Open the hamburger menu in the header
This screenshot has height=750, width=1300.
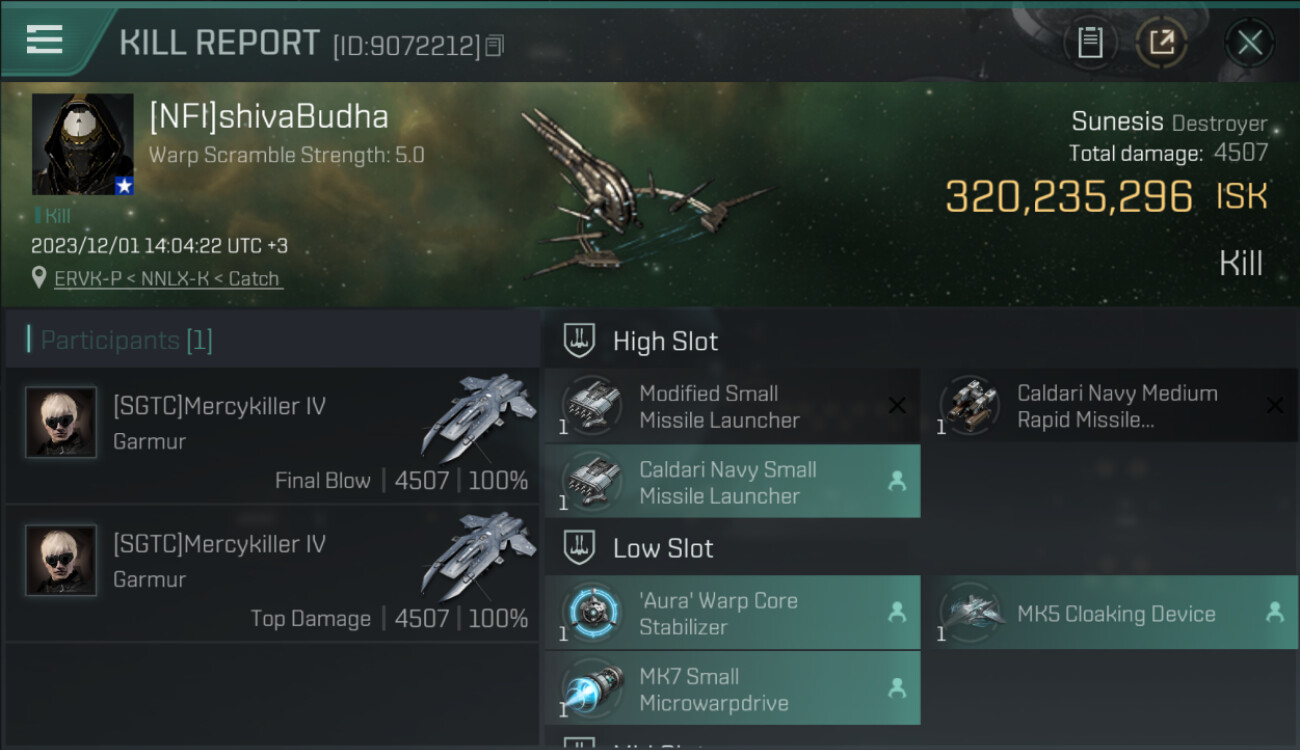point(44,40)
